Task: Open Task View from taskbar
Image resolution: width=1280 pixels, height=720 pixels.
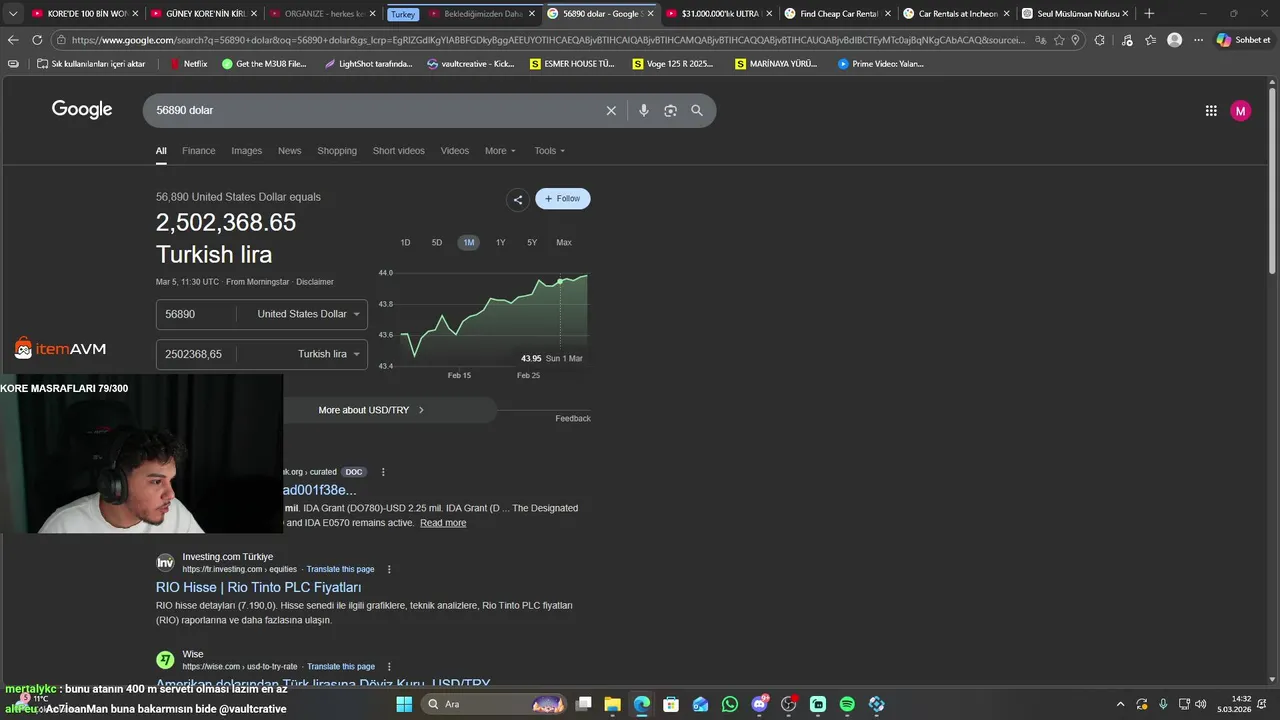Action: (583, 704)
